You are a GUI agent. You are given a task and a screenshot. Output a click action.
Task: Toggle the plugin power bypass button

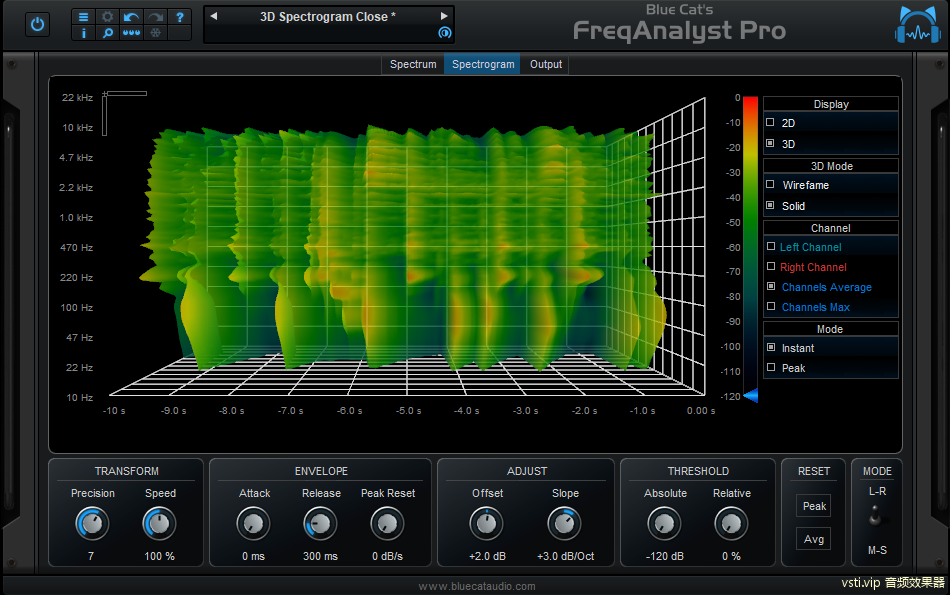(x=38, y=25)
